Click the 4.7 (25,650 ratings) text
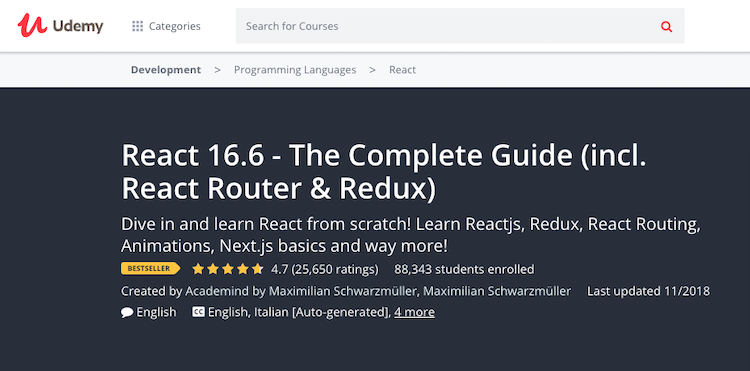This screenshot has height=371, width=750. [325, 269]
